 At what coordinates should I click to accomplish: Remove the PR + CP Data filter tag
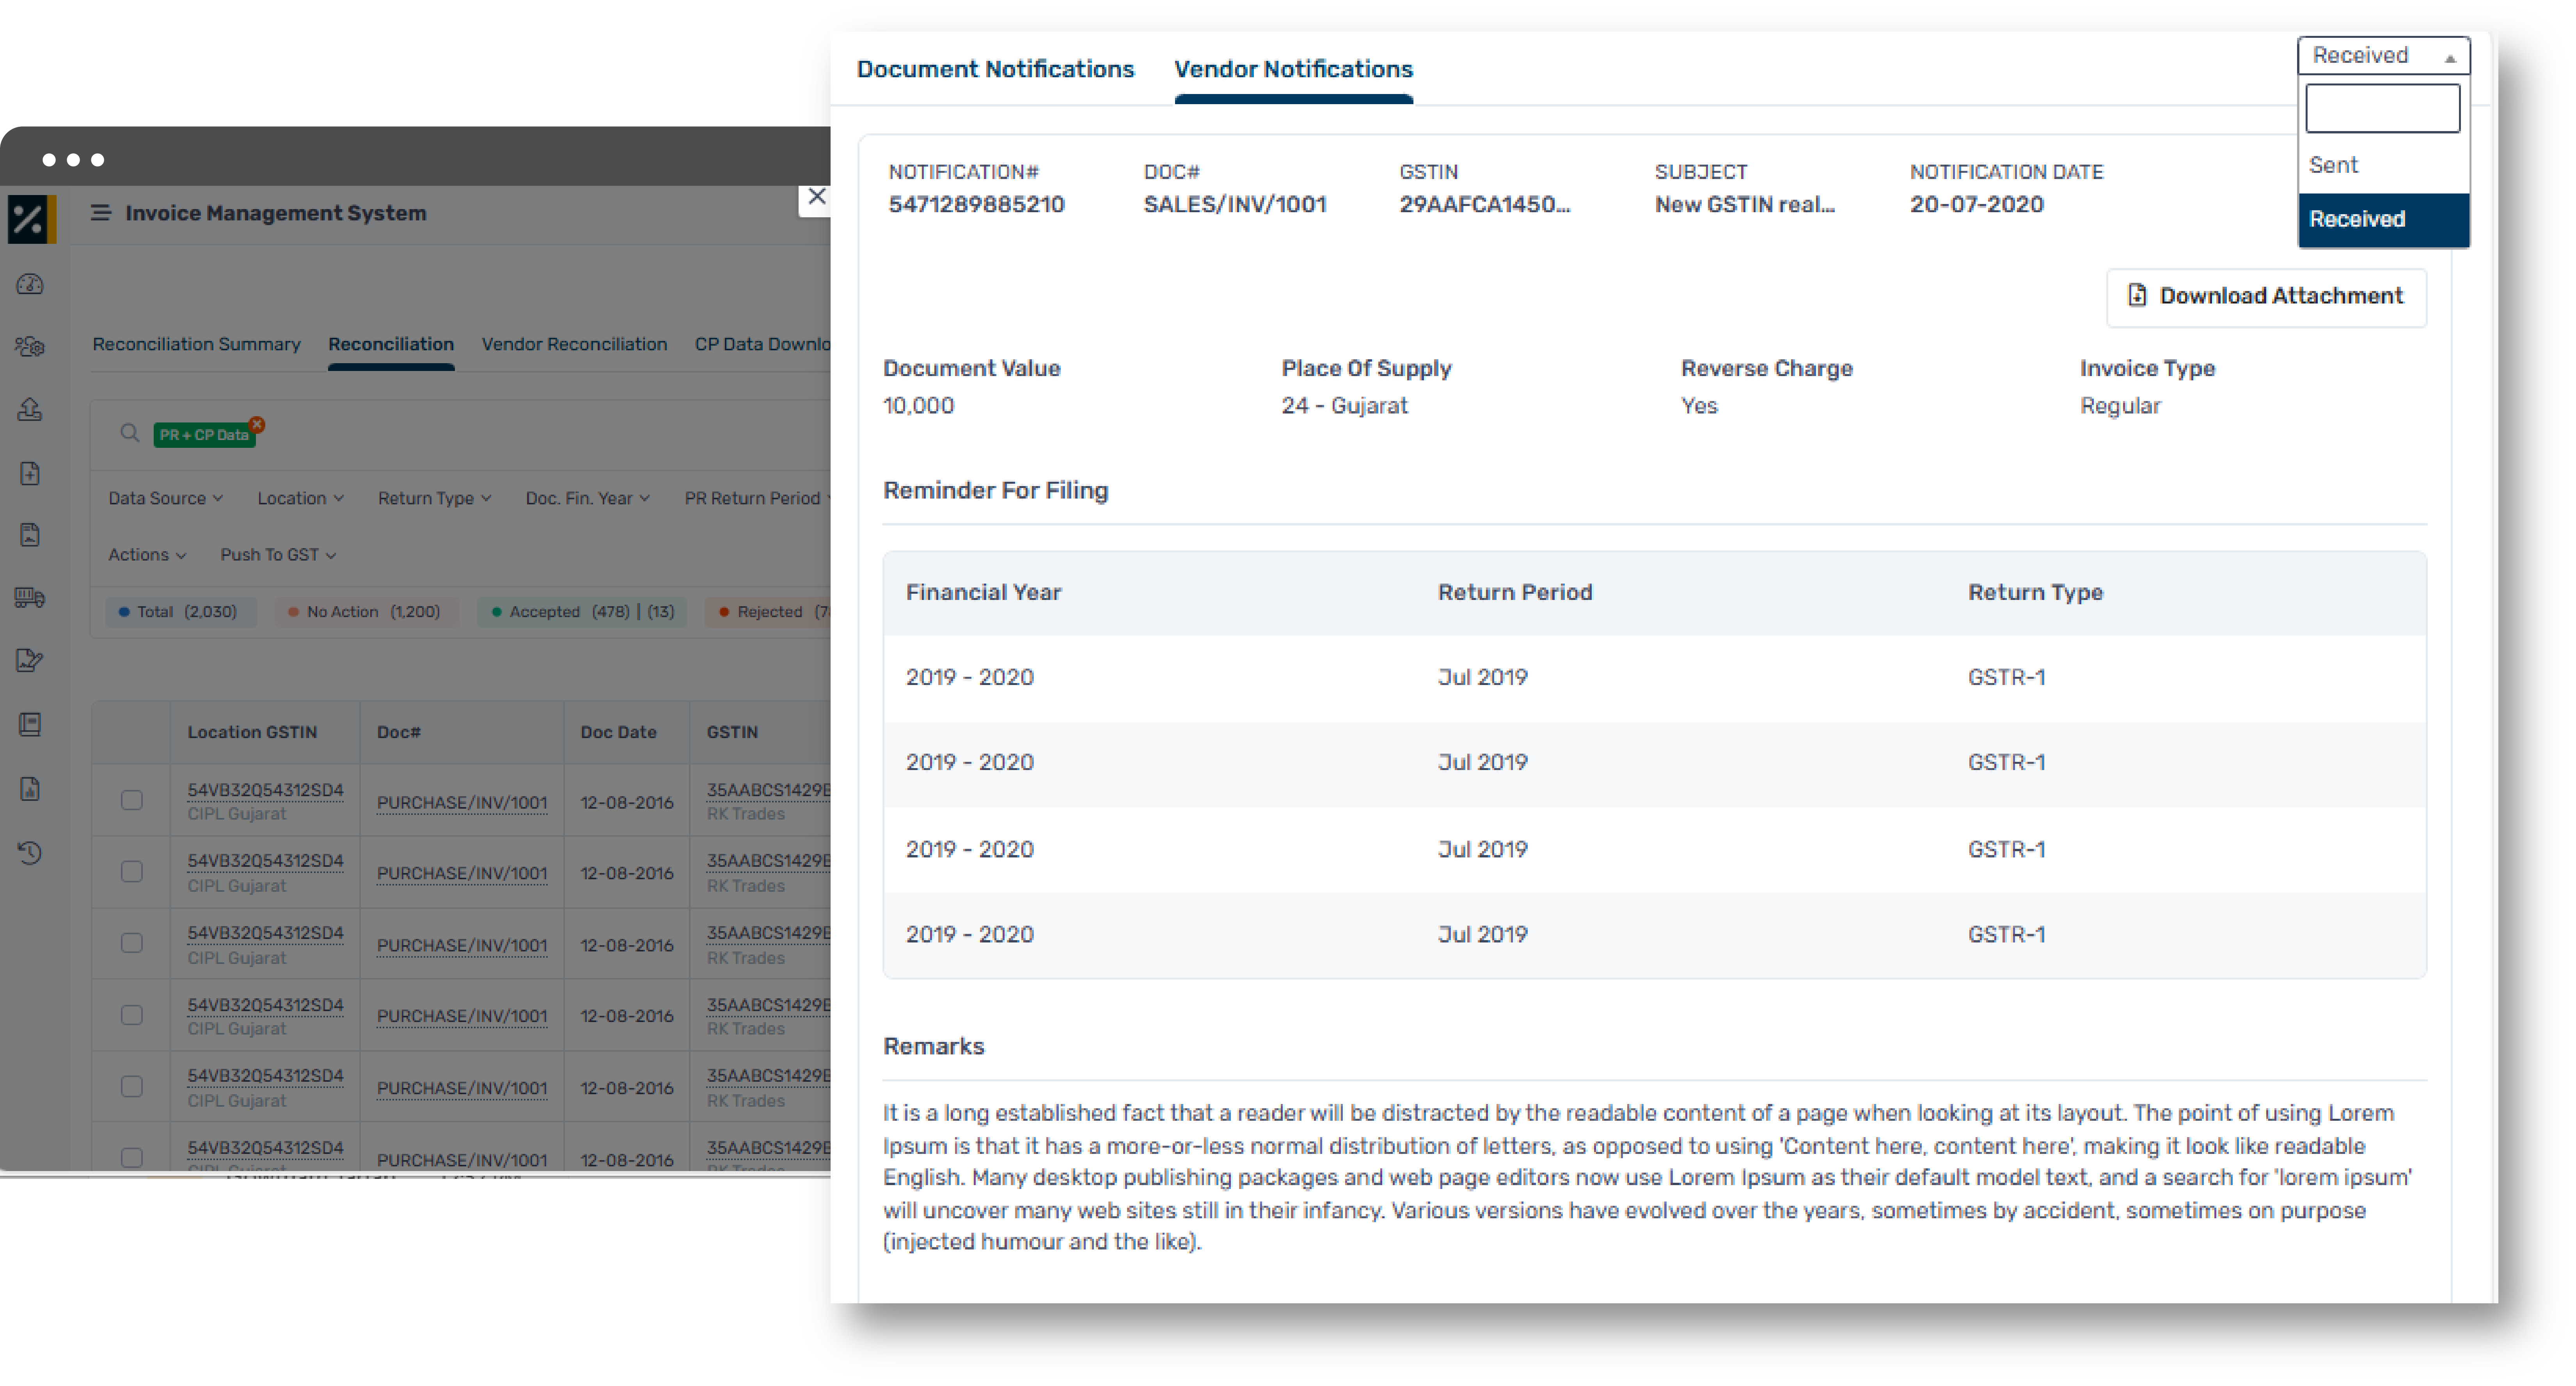pos(258,424)
